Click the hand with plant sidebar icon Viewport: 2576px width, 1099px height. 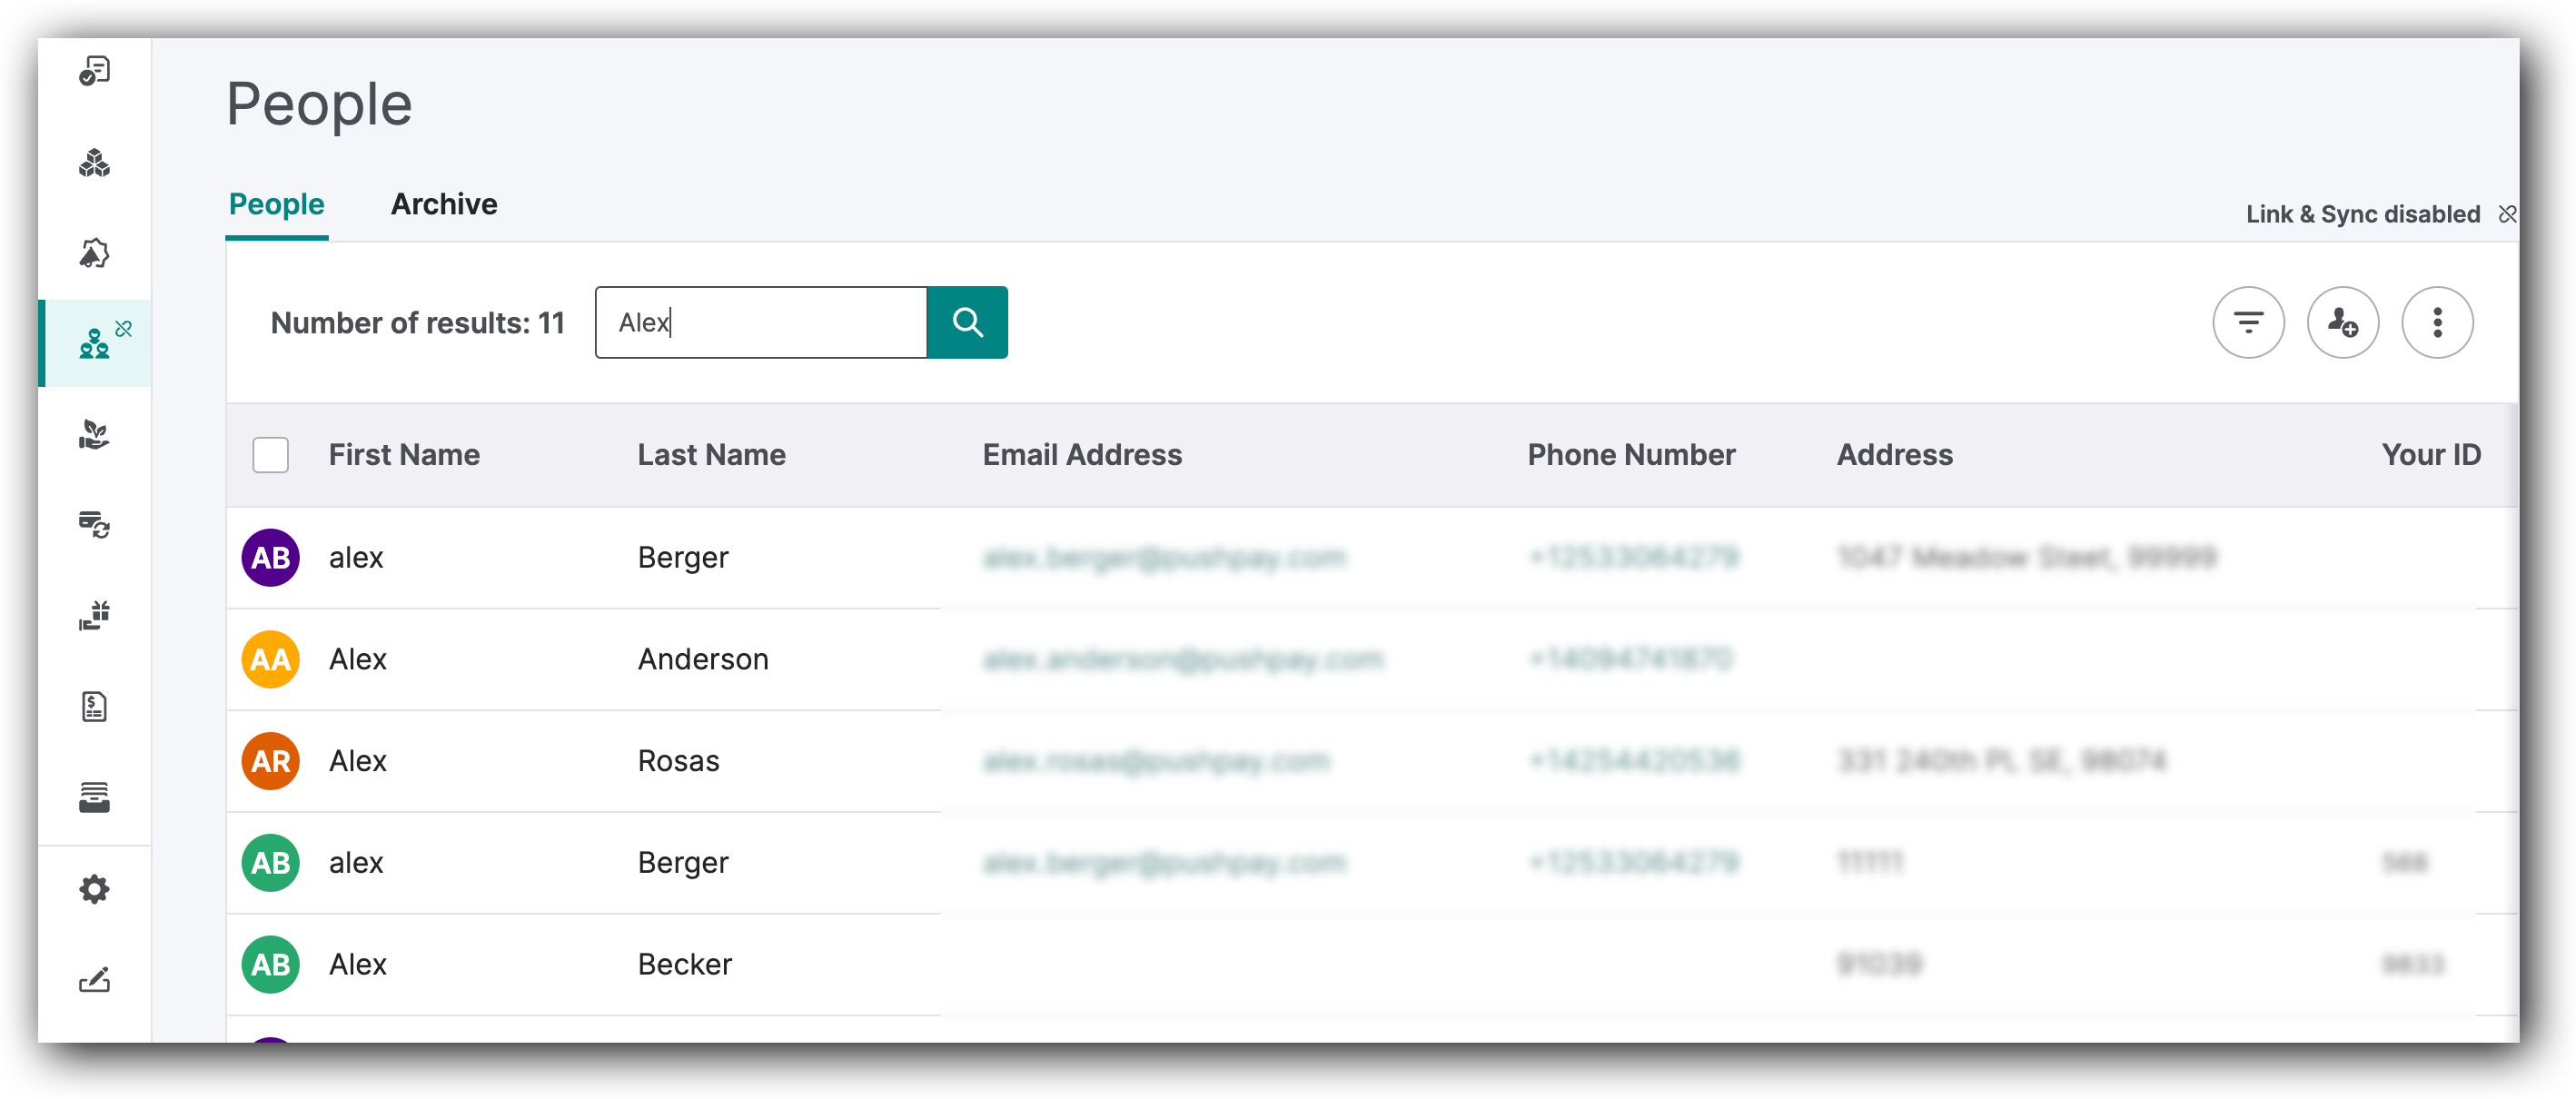[x=94, y=434]
